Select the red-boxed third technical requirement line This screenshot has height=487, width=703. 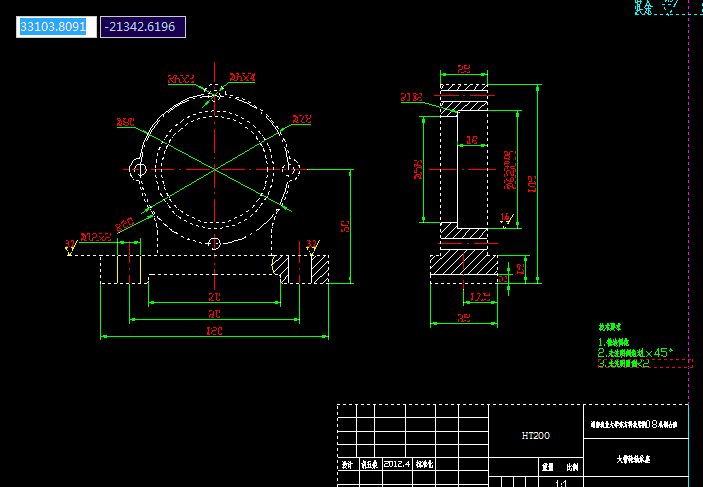point(645,364)
